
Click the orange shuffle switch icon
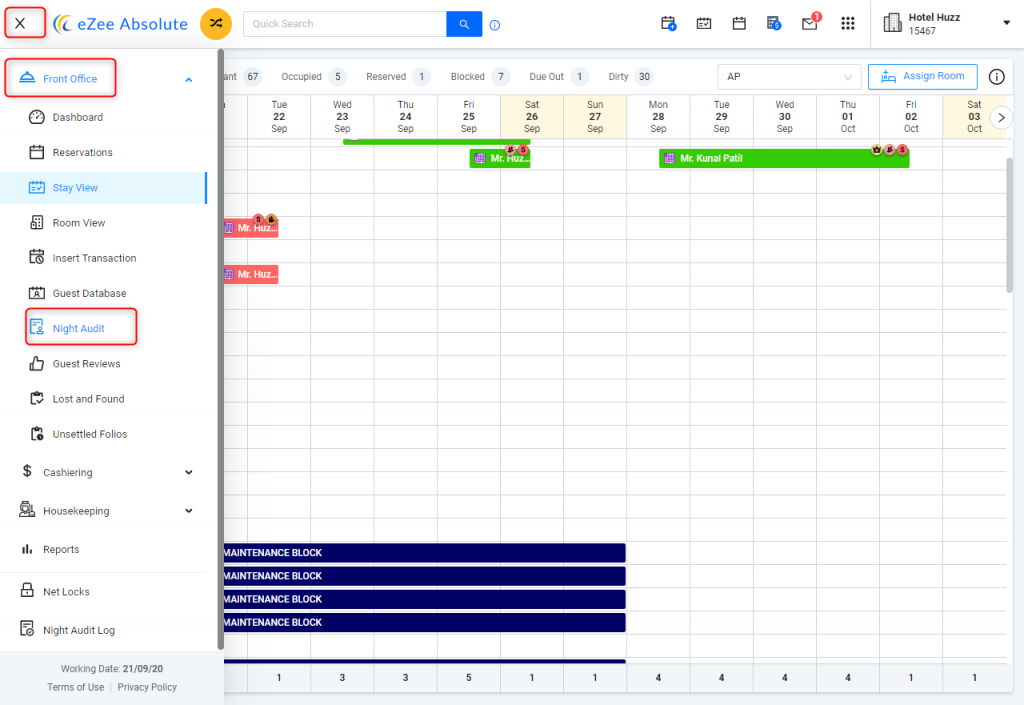pos(216,24)
